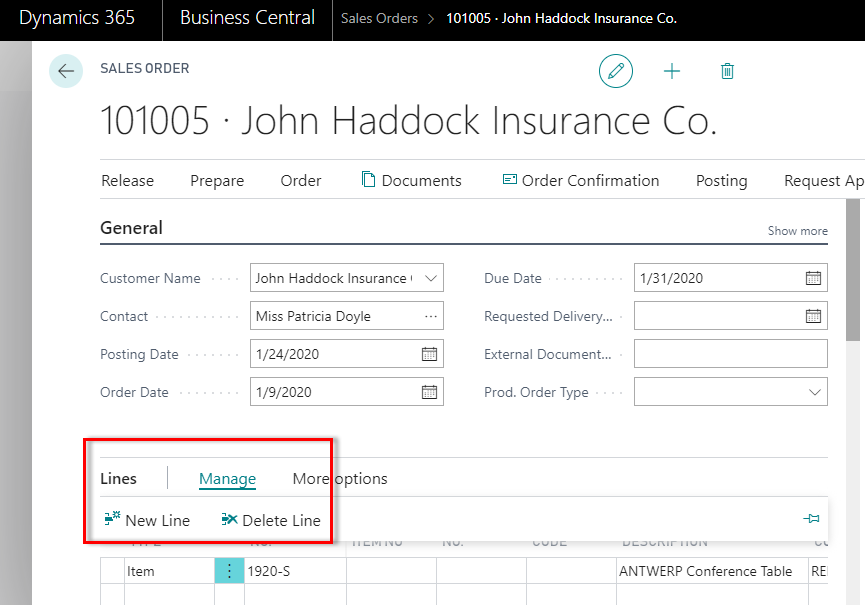
Task: Expand the Customer Name dropdown
Action: click(430, 278)
